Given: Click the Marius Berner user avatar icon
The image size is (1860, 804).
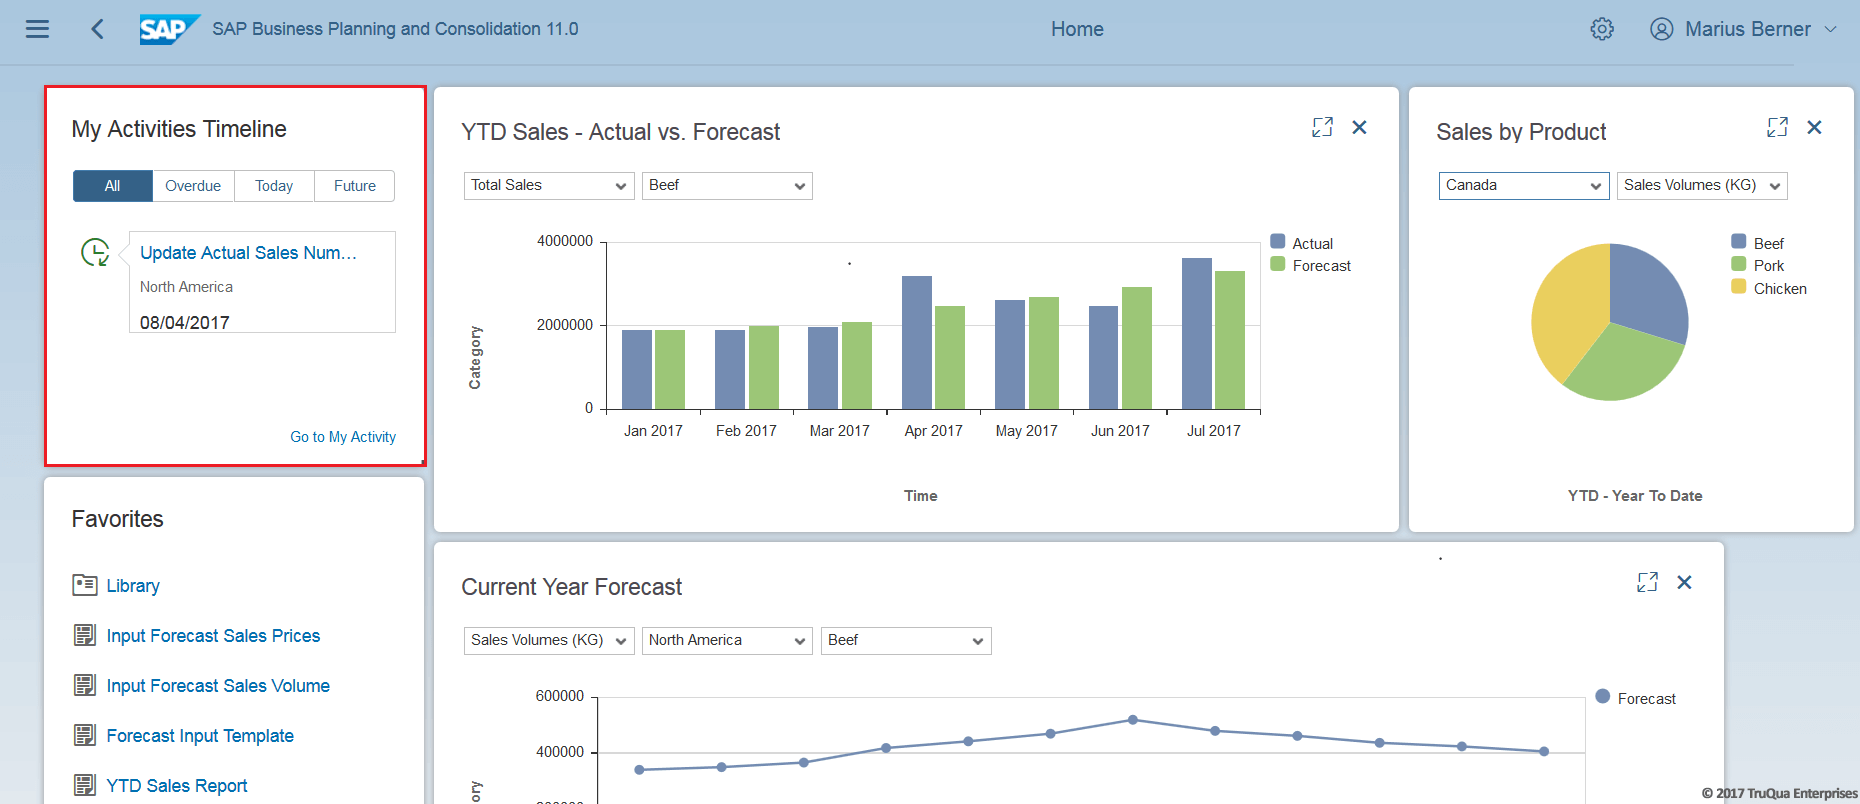Looking at the screenshot, I should (1661, 29).
